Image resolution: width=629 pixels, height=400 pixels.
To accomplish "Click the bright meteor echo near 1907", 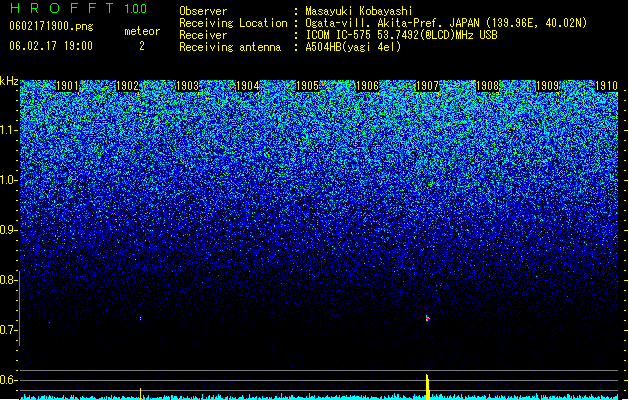I will pos(428,318).
